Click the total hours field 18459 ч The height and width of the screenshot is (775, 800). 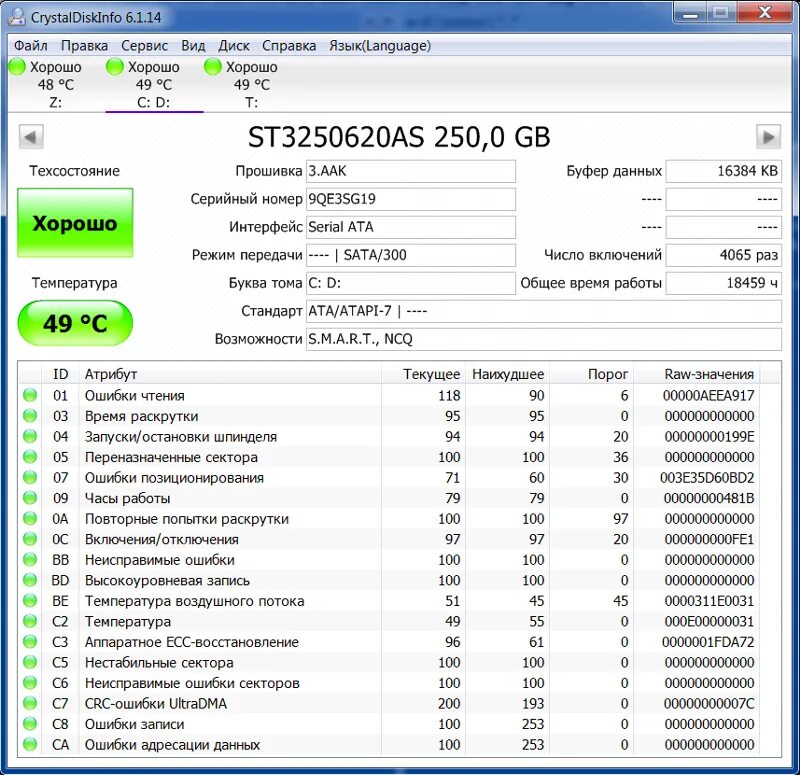(x=723, y=283)
